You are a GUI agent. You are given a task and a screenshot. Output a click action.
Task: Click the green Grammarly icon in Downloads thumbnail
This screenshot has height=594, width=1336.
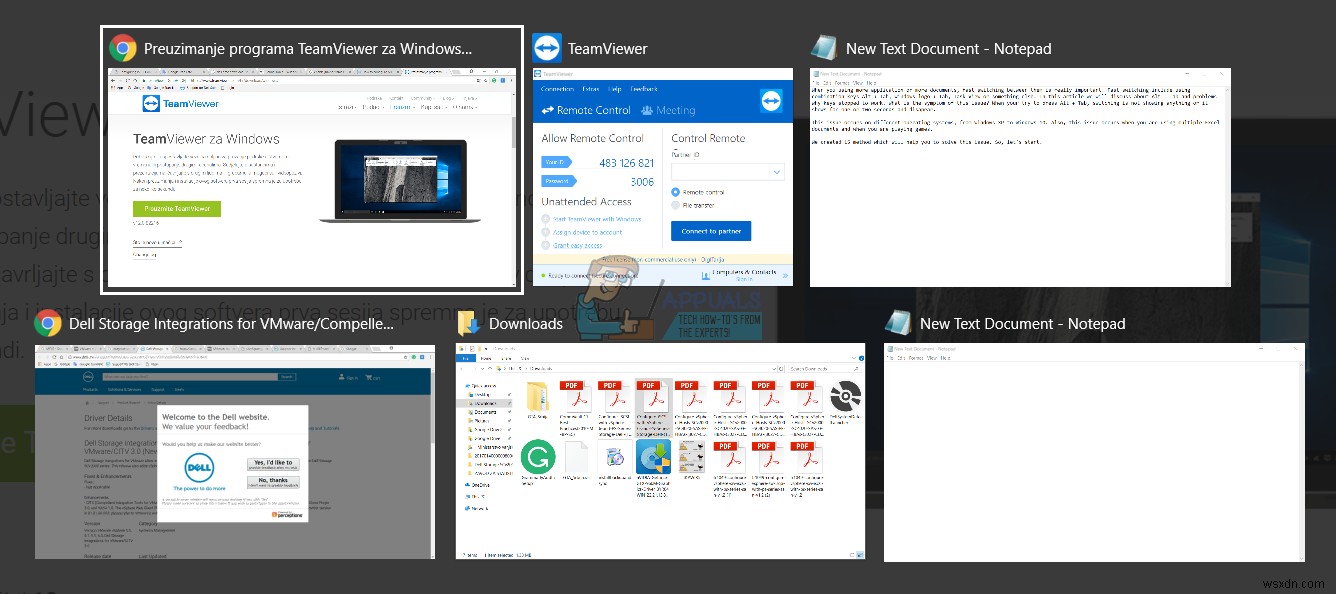coord(538,457)
